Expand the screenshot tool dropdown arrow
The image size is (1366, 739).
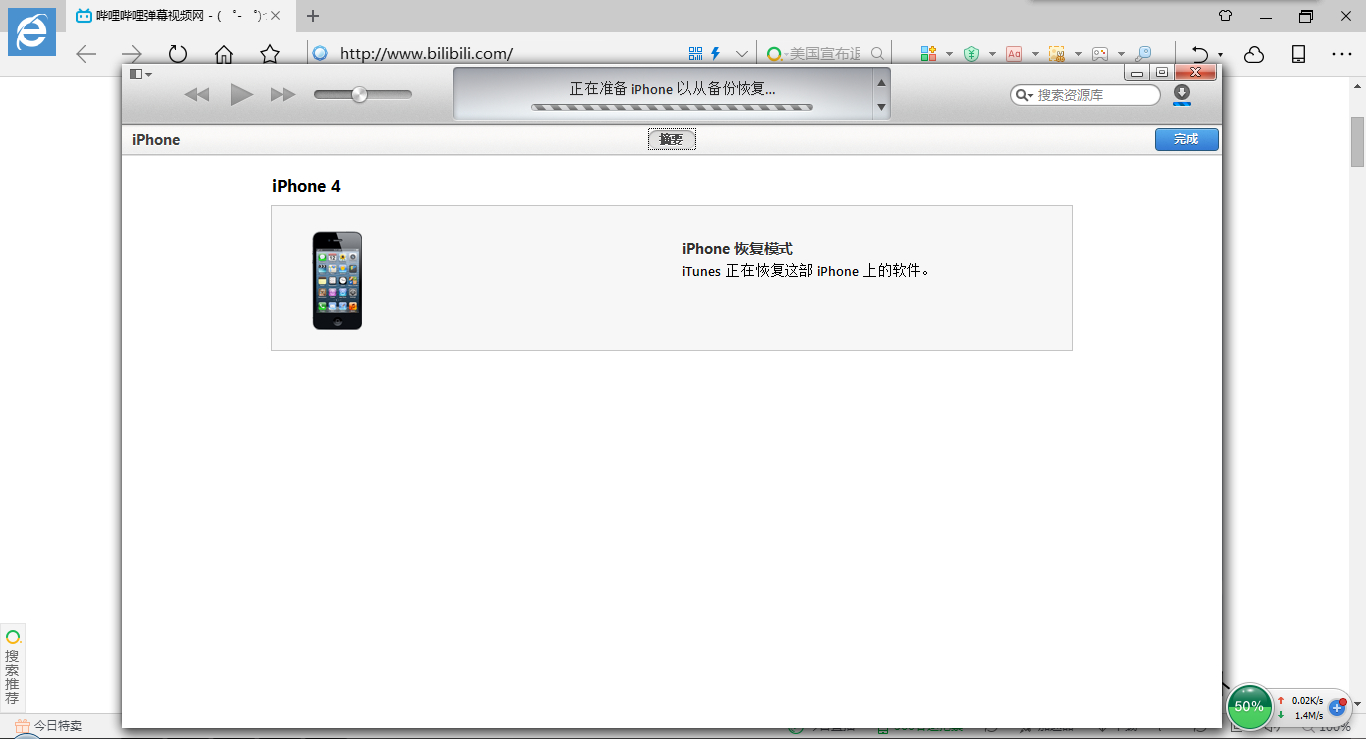click(x=1078, y=54)
